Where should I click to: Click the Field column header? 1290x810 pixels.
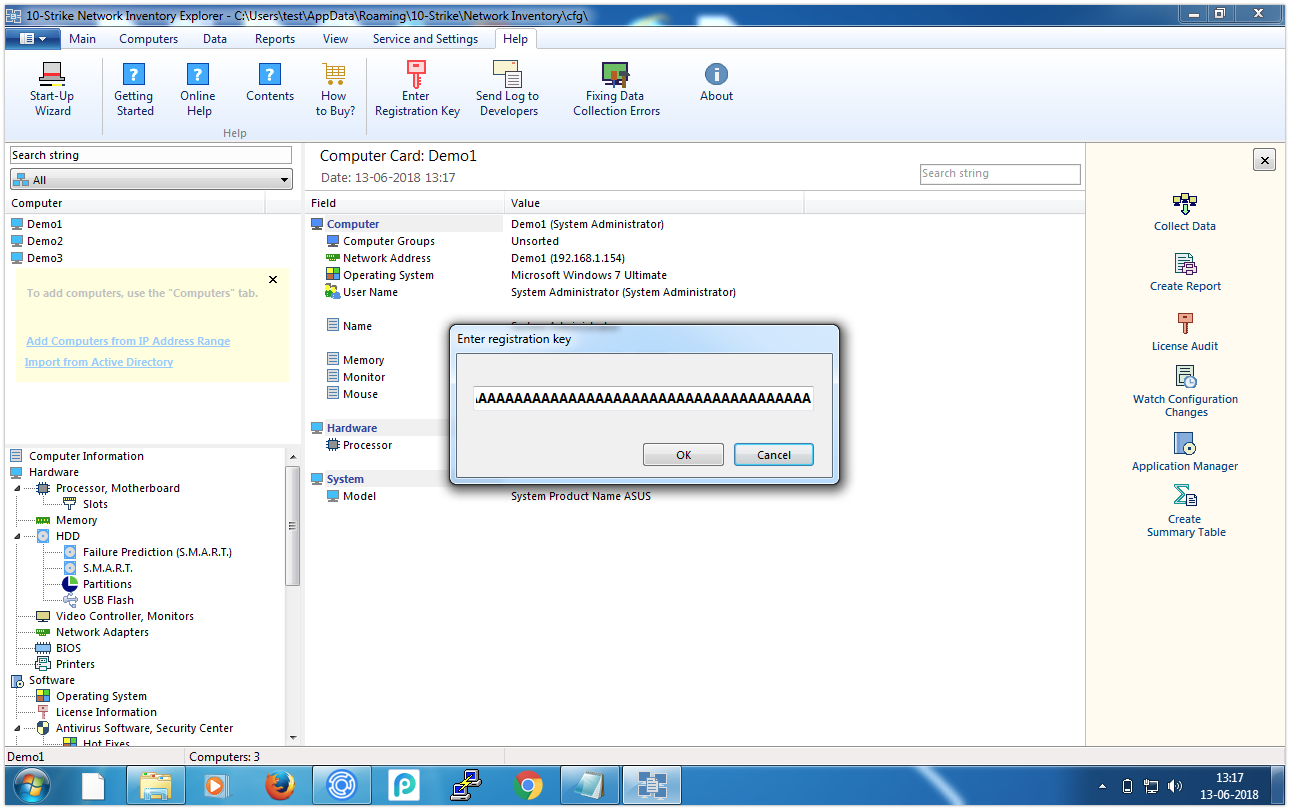click(405, 203)
